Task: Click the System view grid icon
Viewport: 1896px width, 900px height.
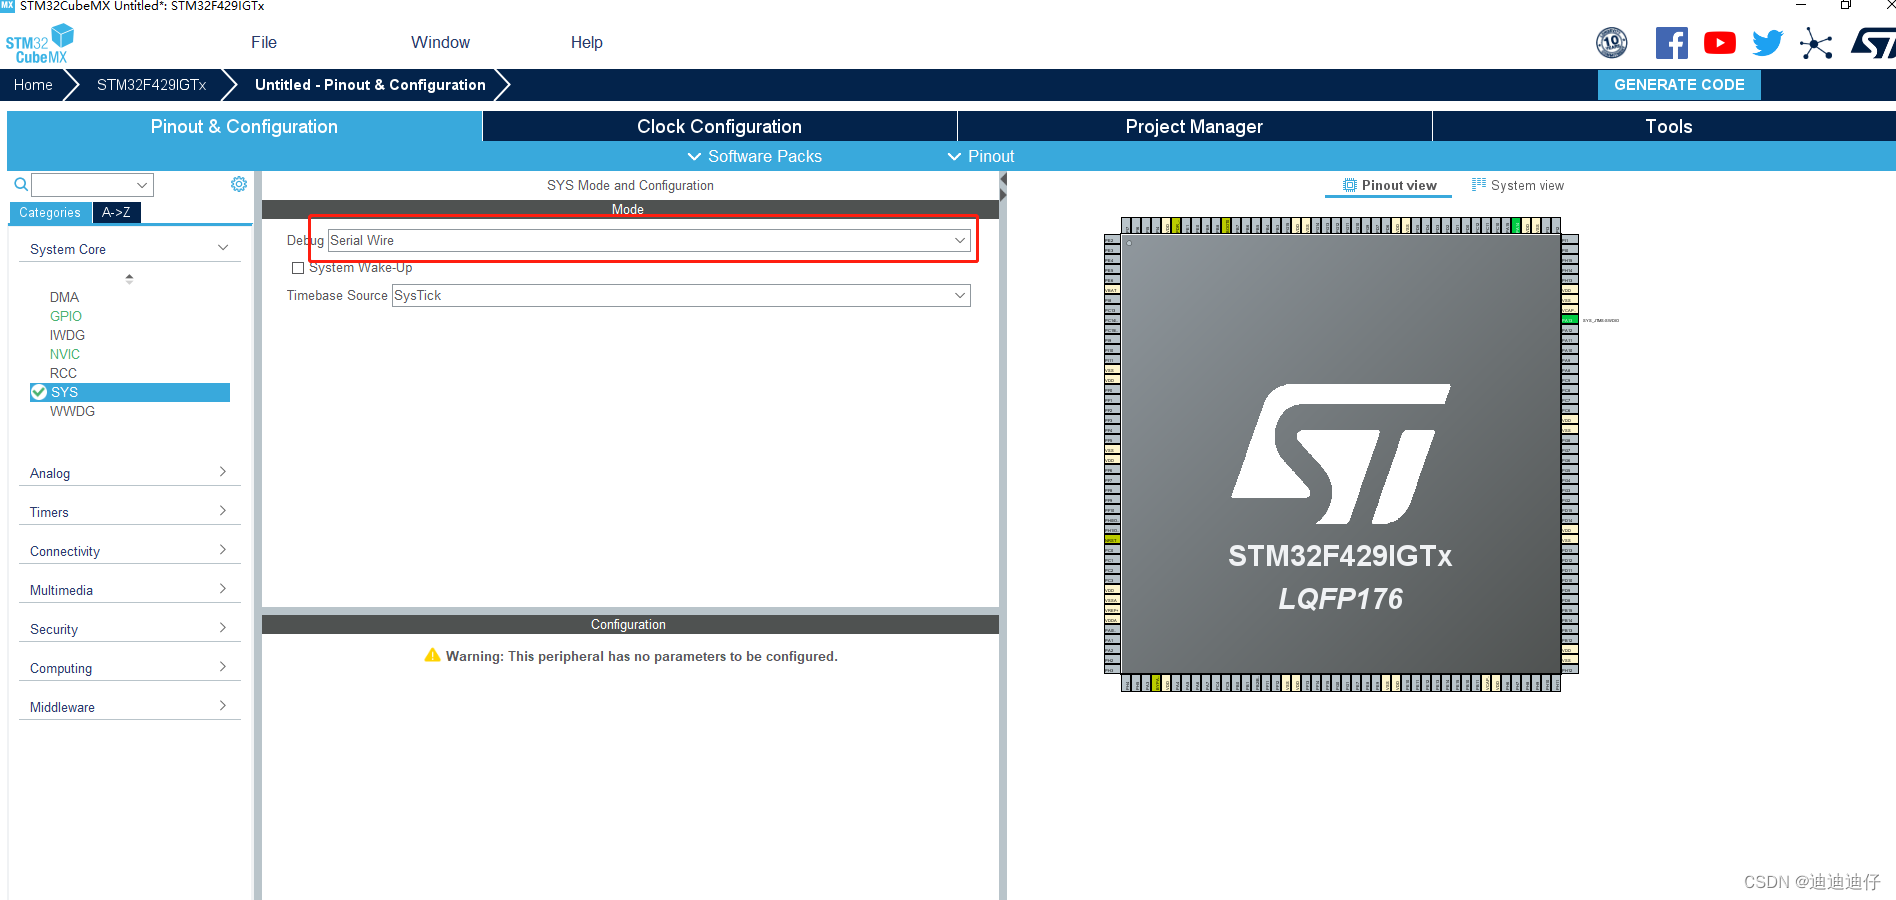Action: point(1479,185)
